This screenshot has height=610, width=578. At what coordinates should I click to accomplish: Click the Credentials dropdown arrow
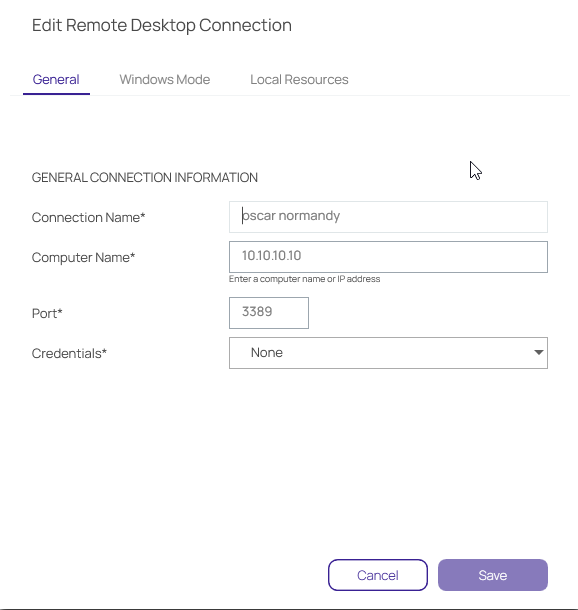pos(538,352)
